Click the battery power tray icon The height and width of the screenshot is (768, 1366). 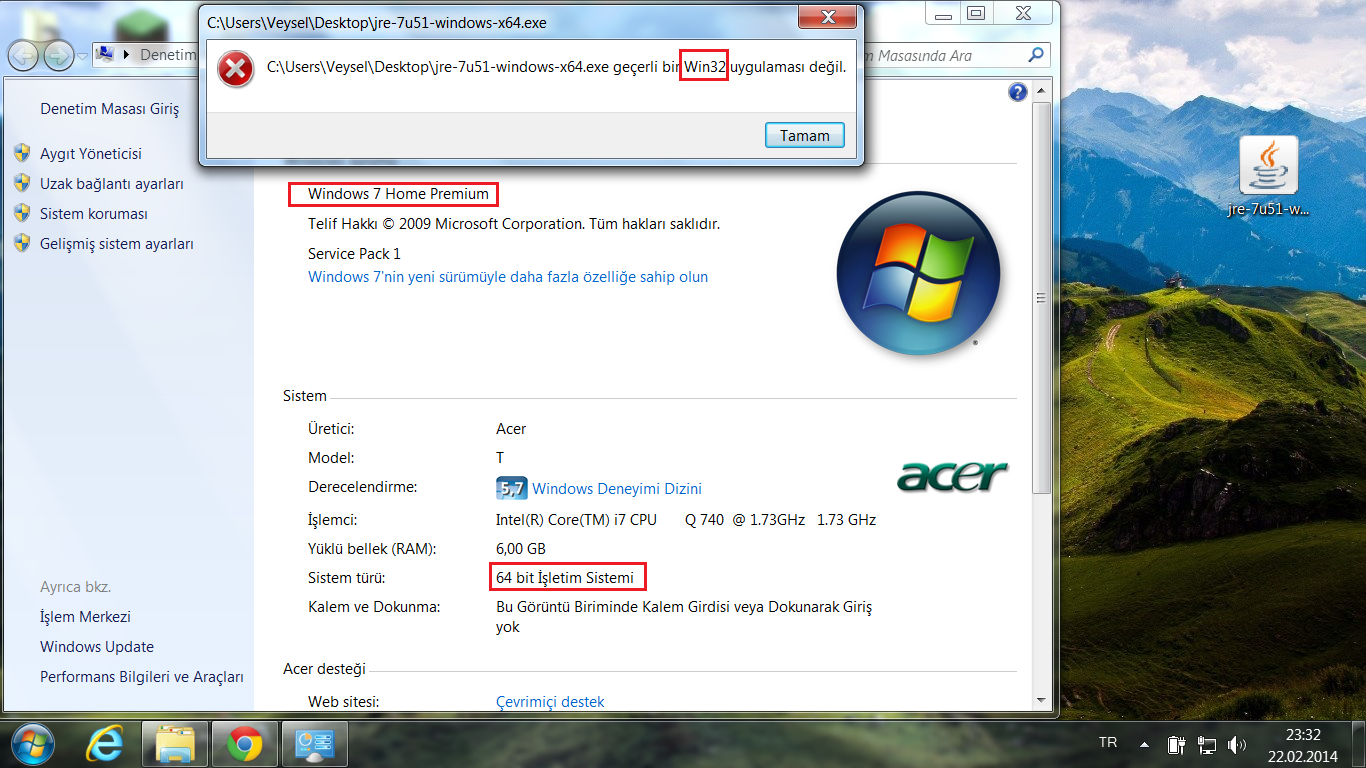point(1176,744)
